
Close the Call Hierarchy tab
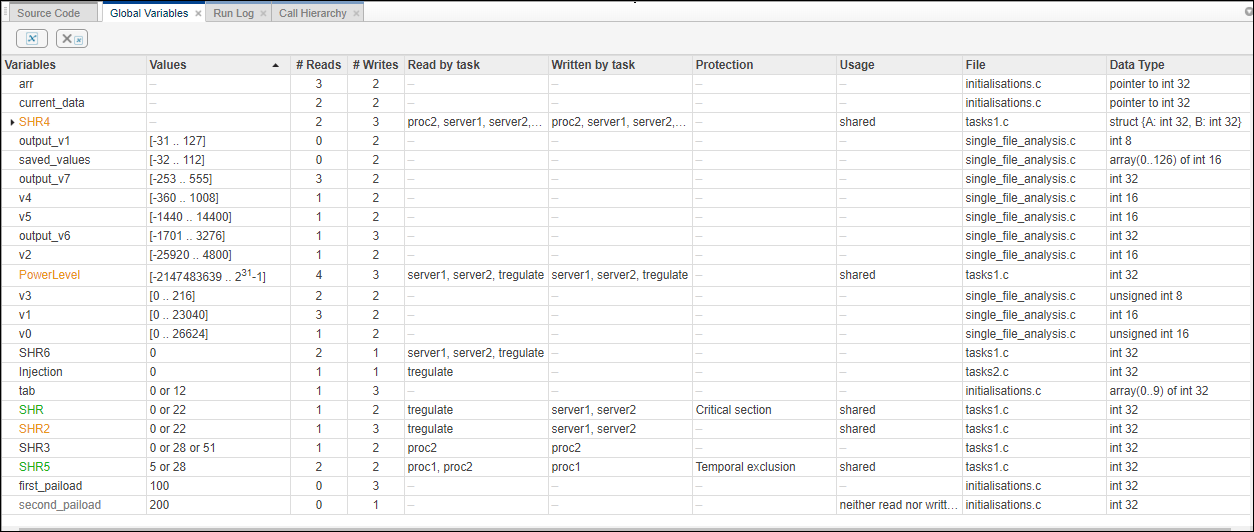coord(357,14)
